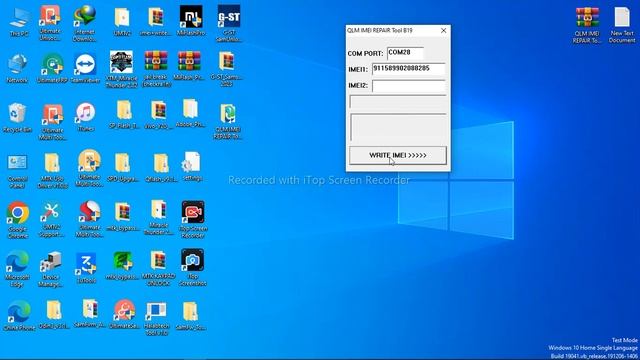Launch UltimateSam shortcut

(x=124, y=315)
